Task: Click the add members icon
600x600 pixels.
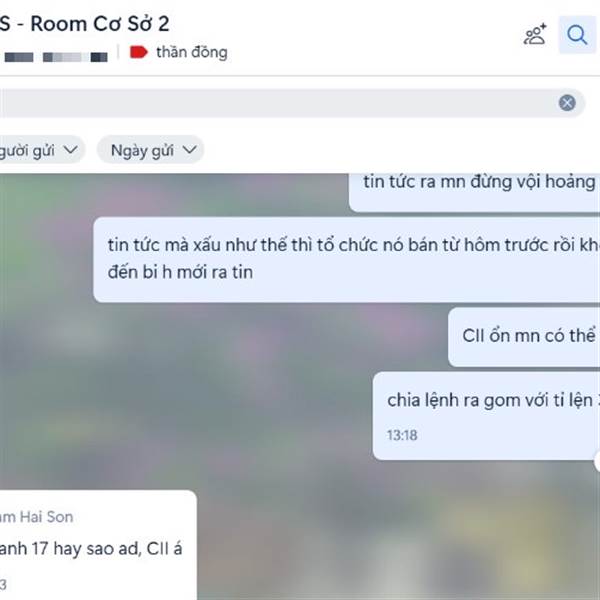Action: click(x=535, y=35)
